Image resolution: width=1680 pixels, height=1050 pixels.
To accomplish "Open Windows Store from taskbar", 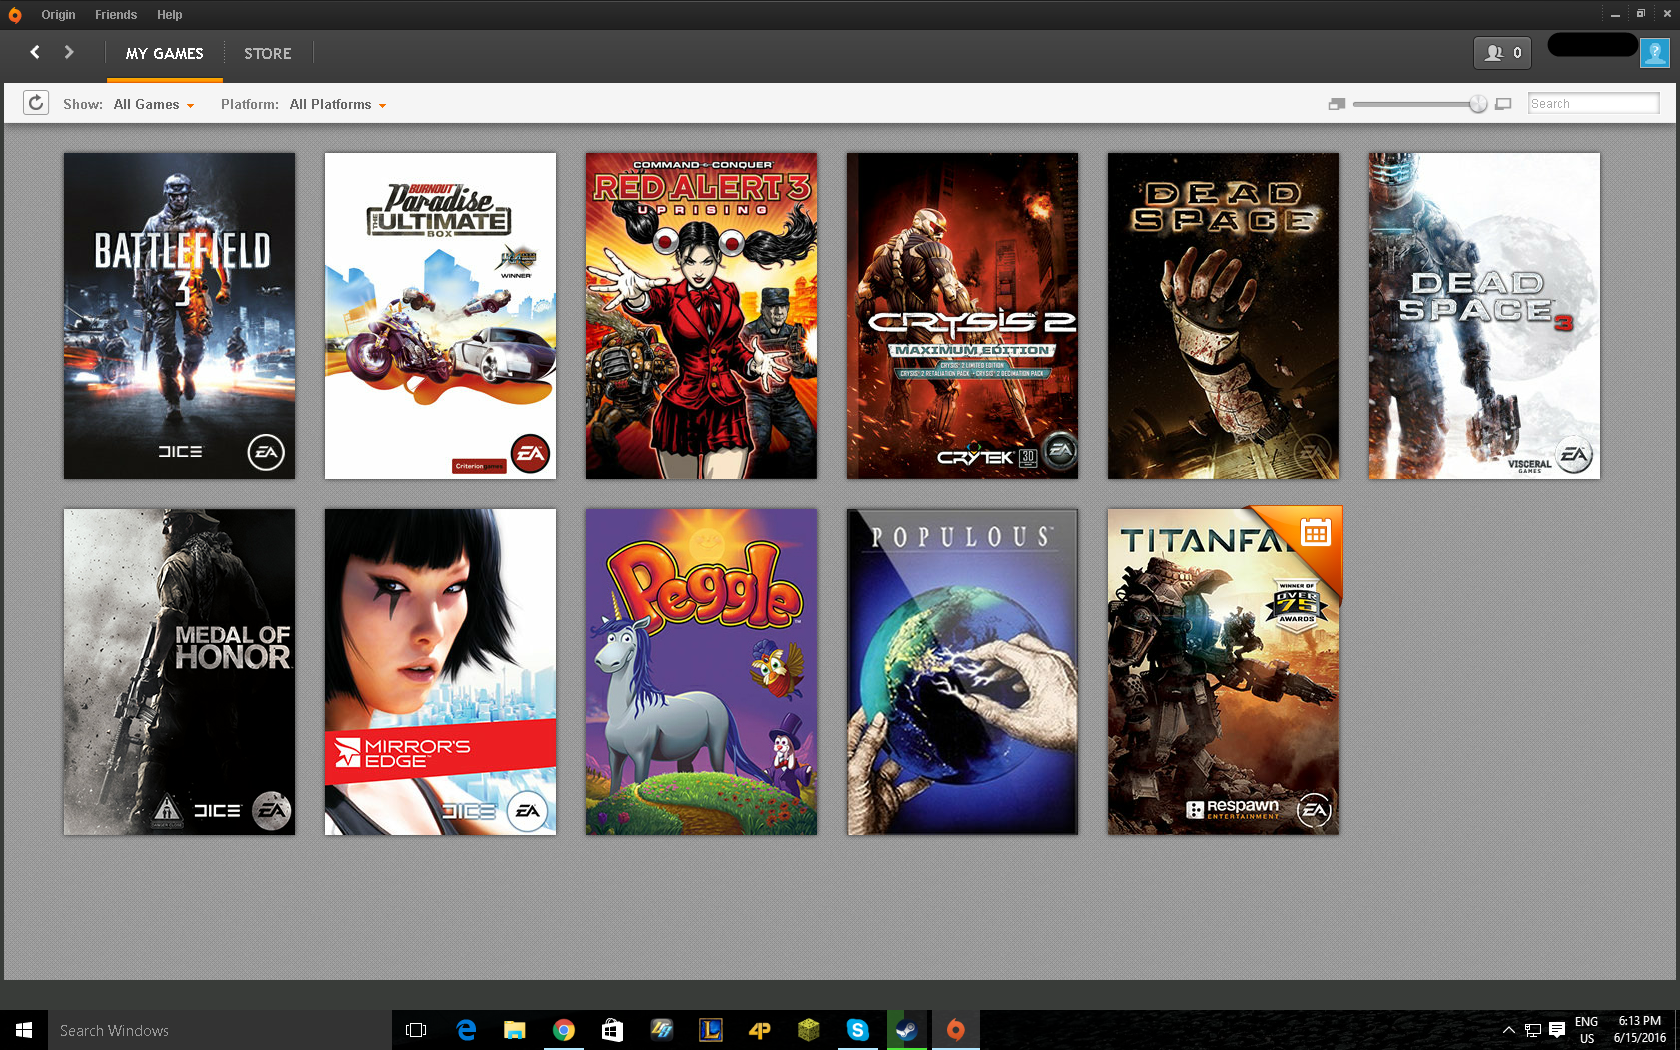I will [613, 1030].
